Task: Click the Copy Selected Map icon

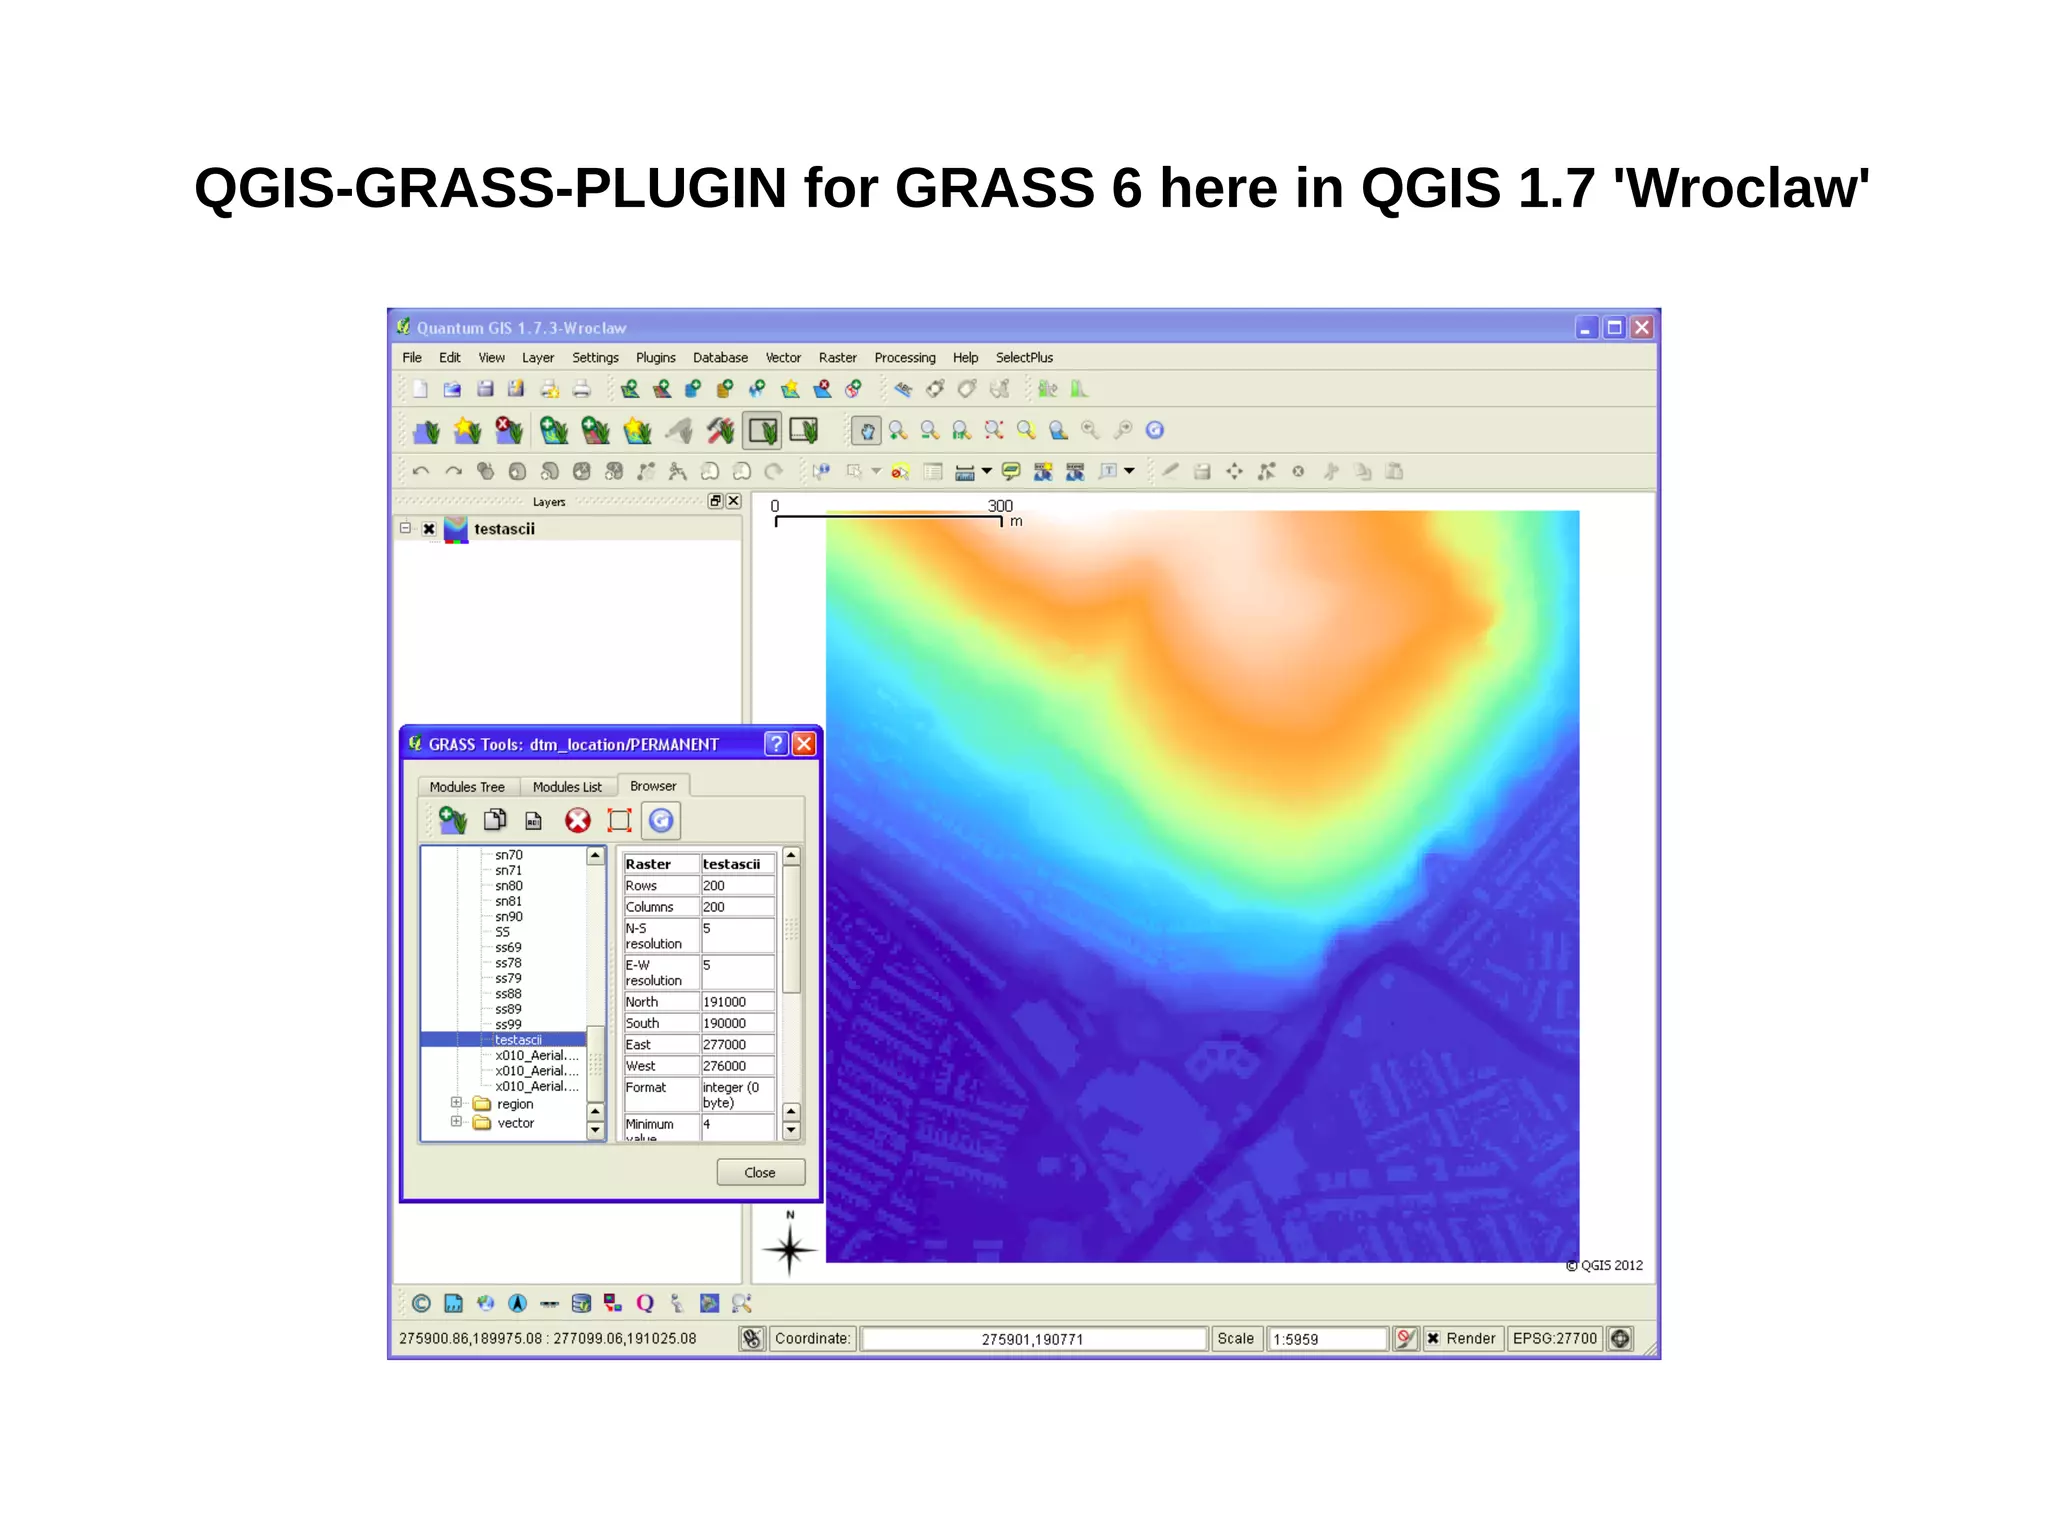Action: (x=495, y=821)
